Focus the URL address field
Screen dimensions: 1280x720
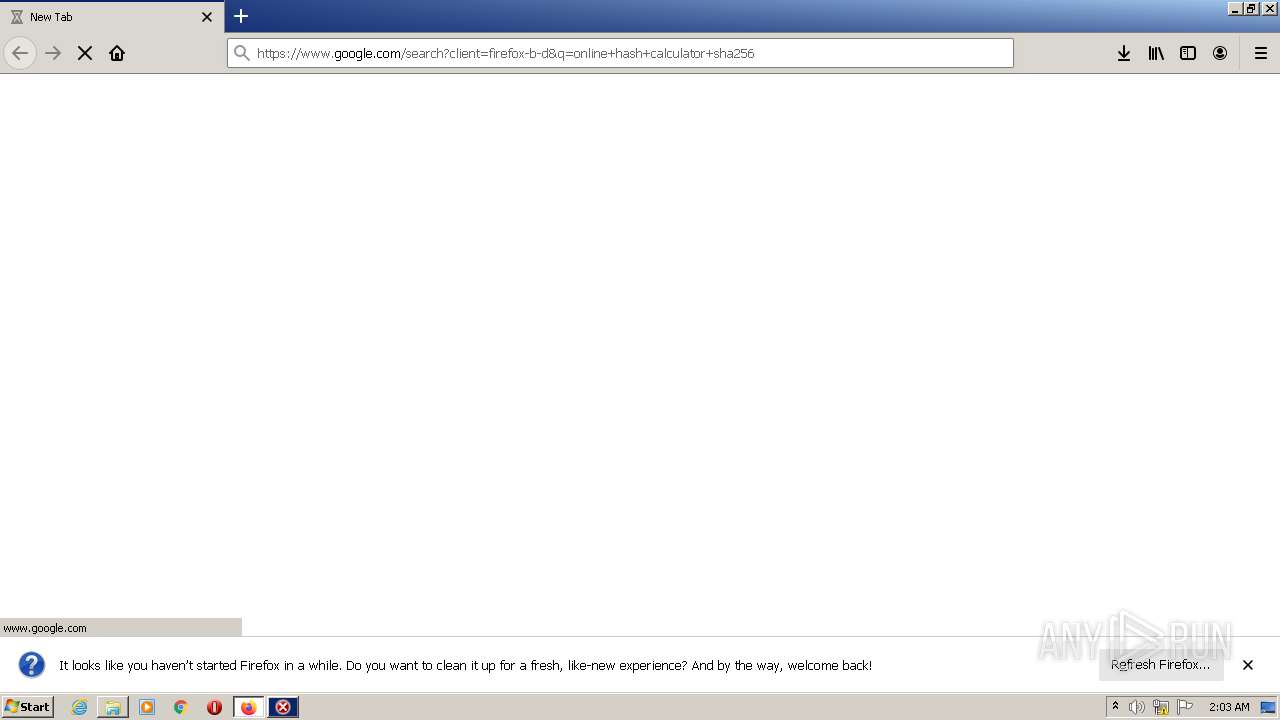point(620,53)
